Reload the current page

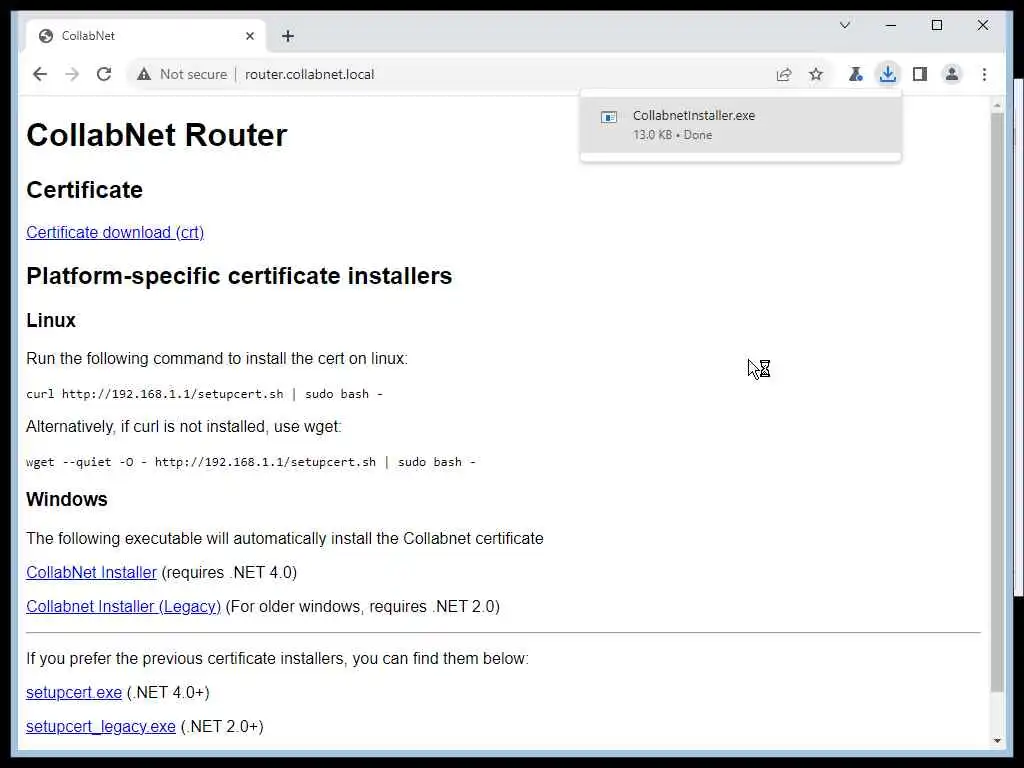[104, 74]
